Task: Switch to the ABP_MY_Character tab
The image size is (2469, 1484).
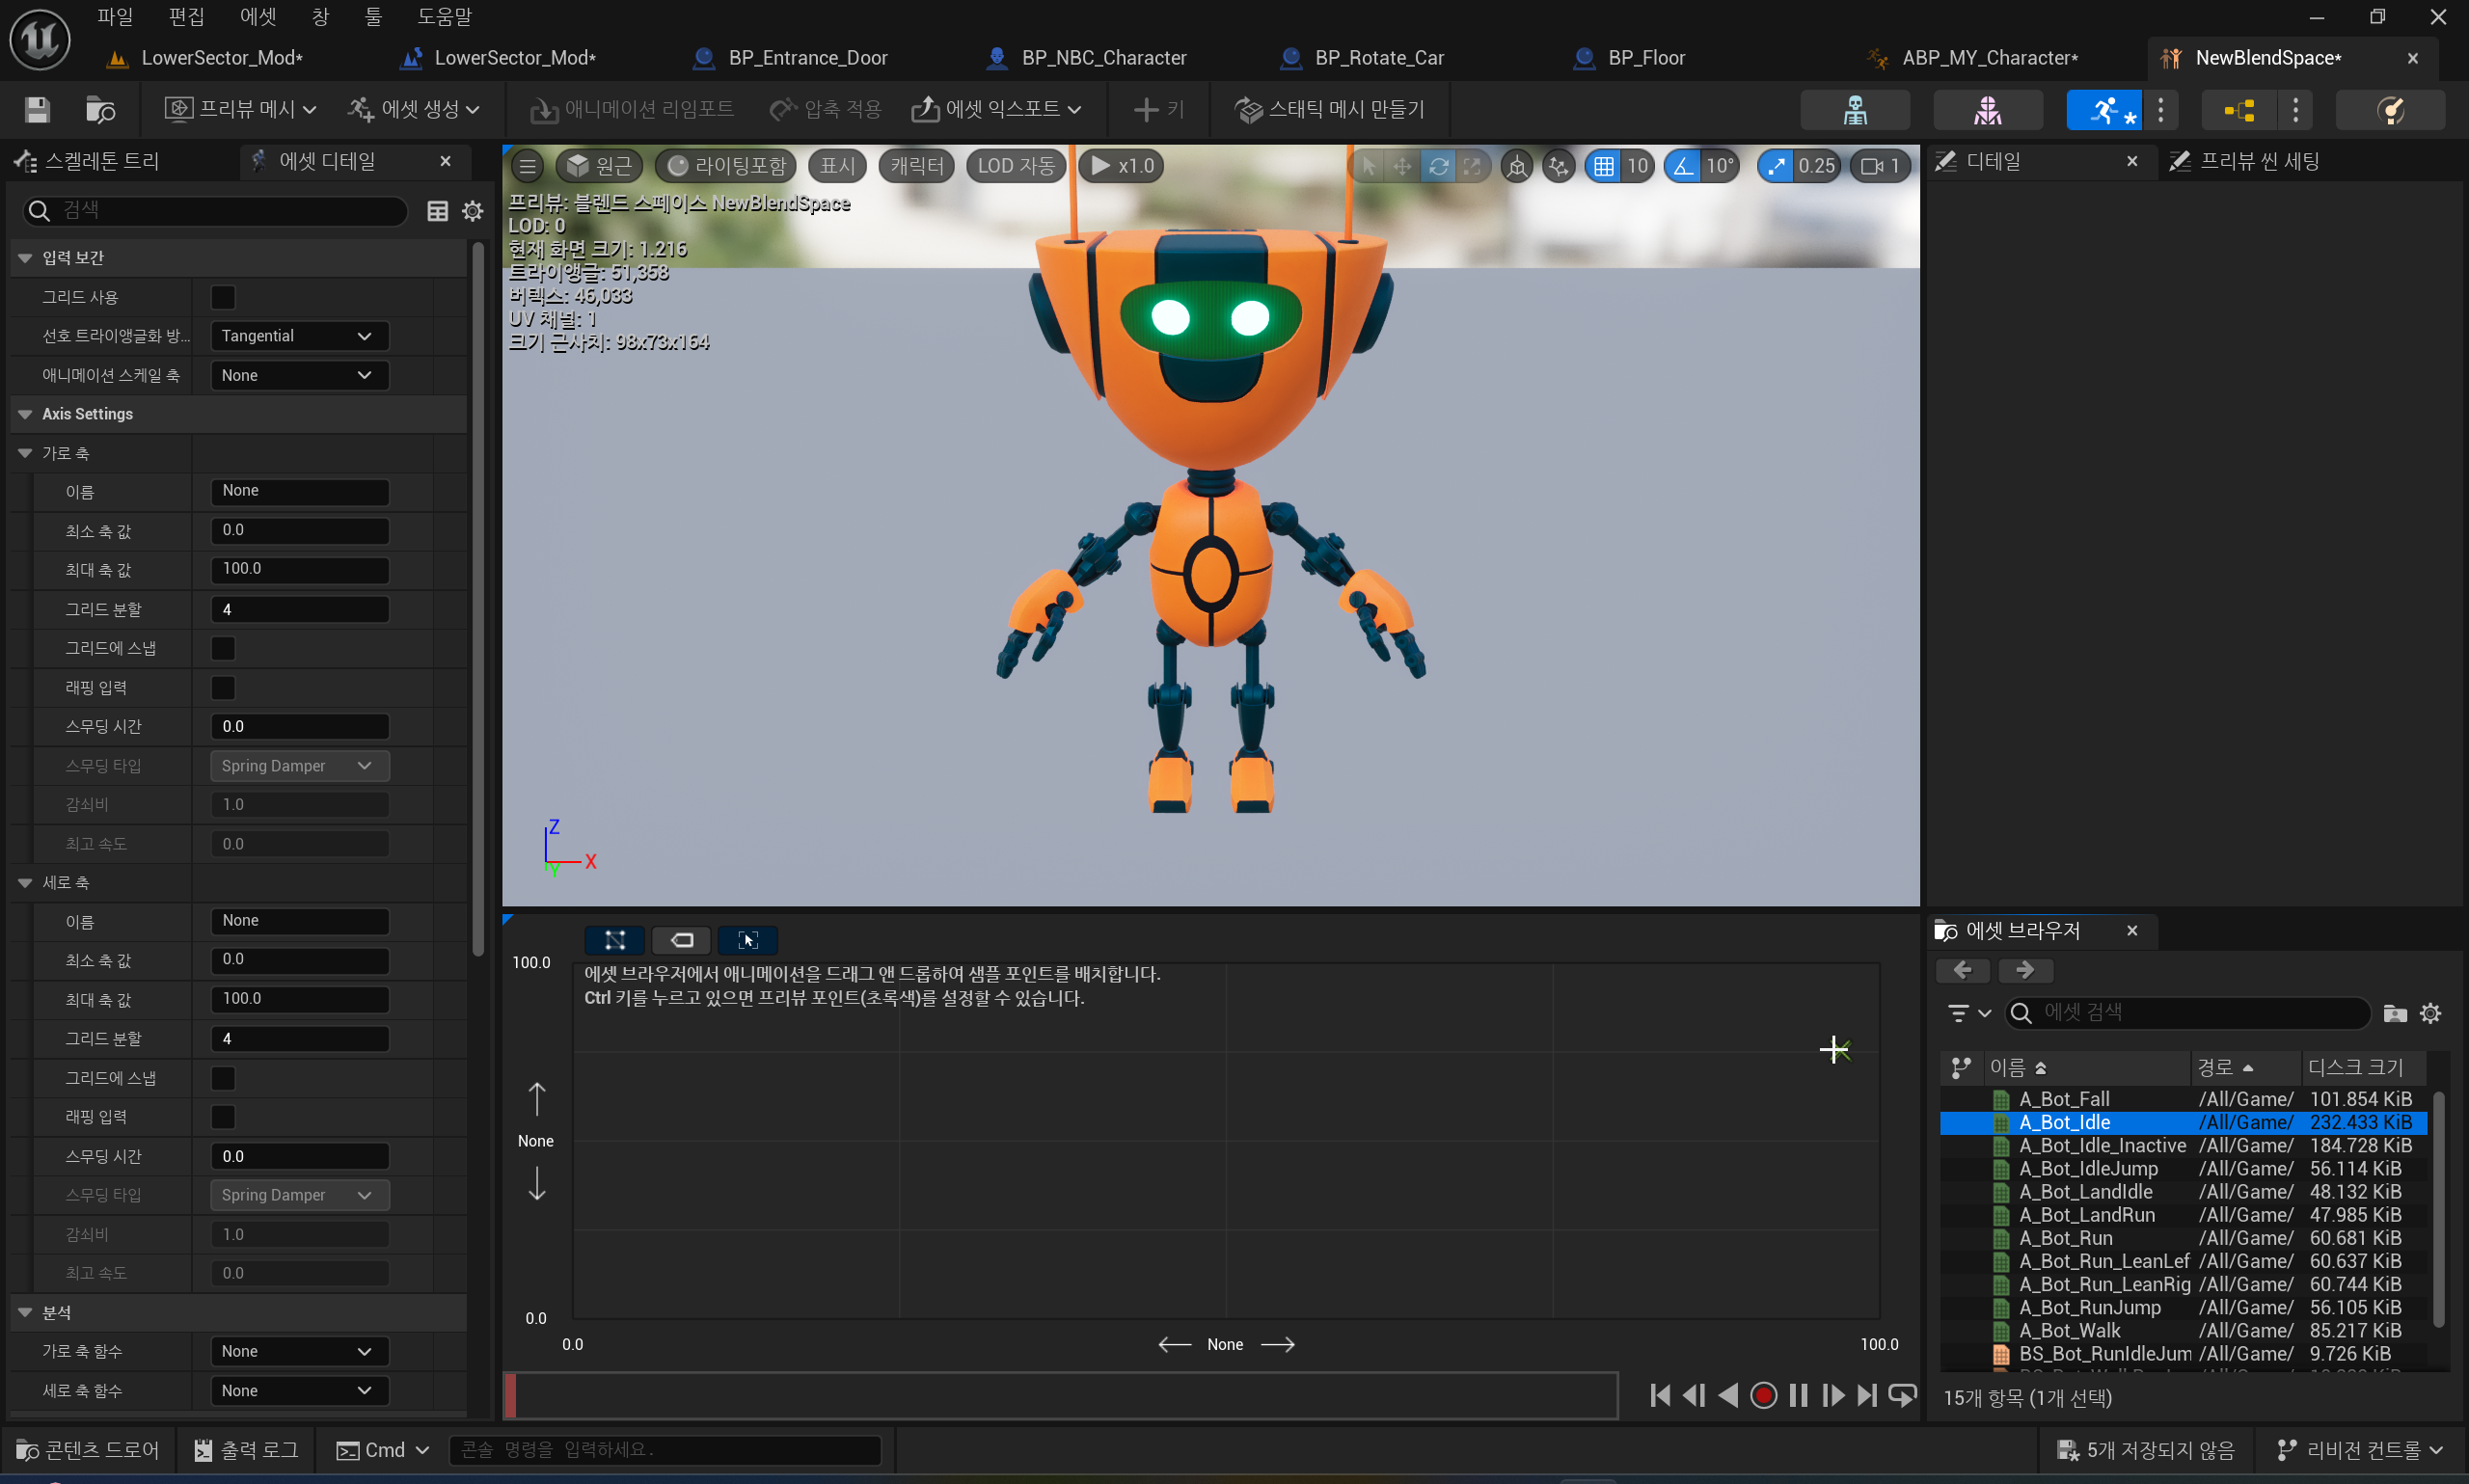Action: (1988, 58)
